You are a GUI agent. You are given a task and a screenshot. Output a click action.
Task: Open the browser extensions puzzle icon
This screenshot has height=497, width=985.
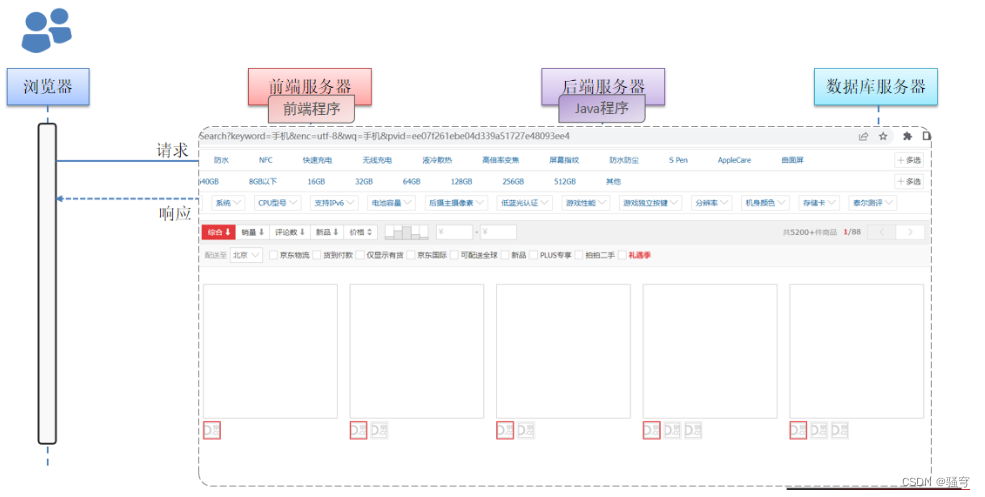coord(907,136)
